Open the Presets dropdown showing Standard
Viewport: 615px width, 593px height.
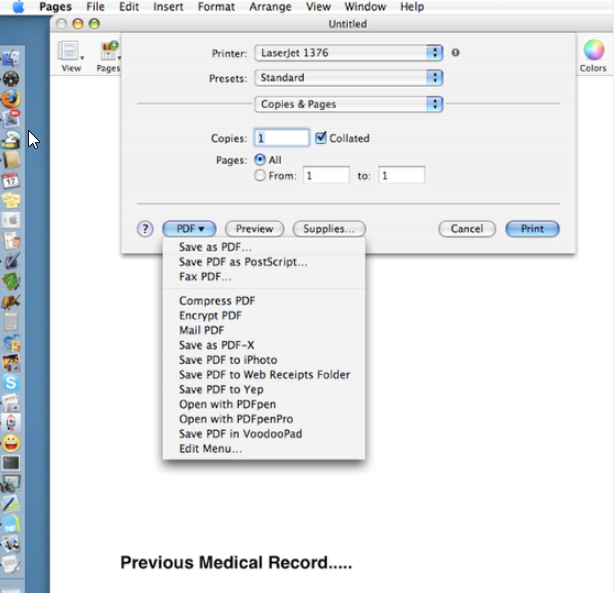point(349,78)
